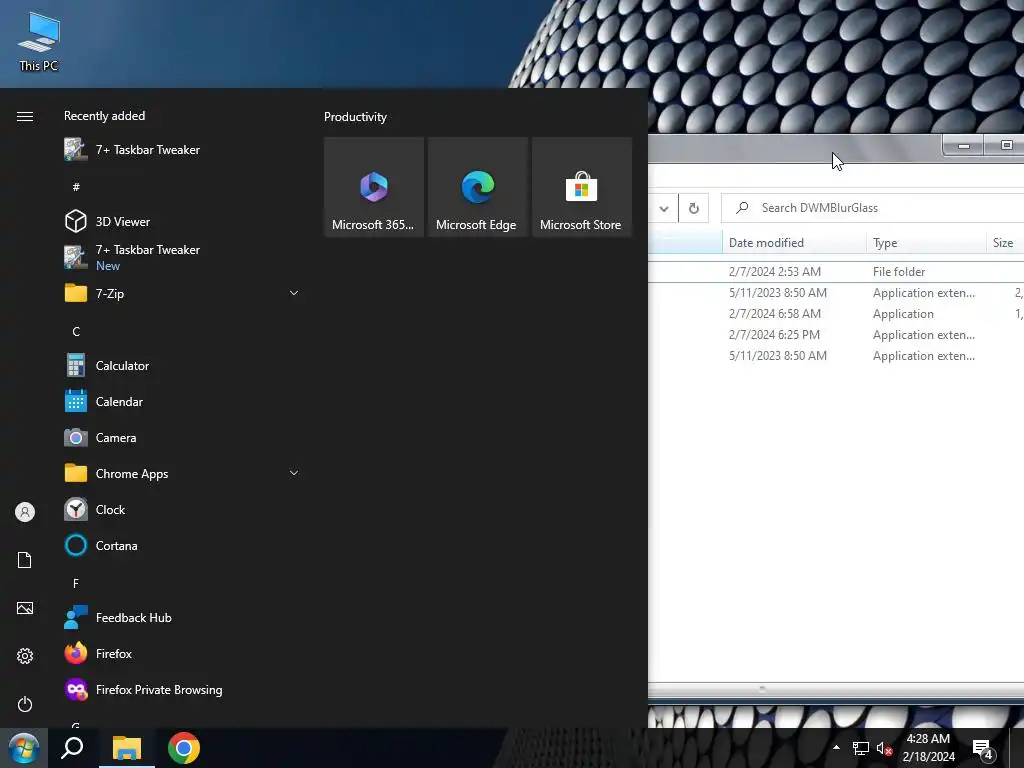Viewport: 1024px width, 768px height.
Task: Show hidden system tray icons
Action: [x=837, y=748]
